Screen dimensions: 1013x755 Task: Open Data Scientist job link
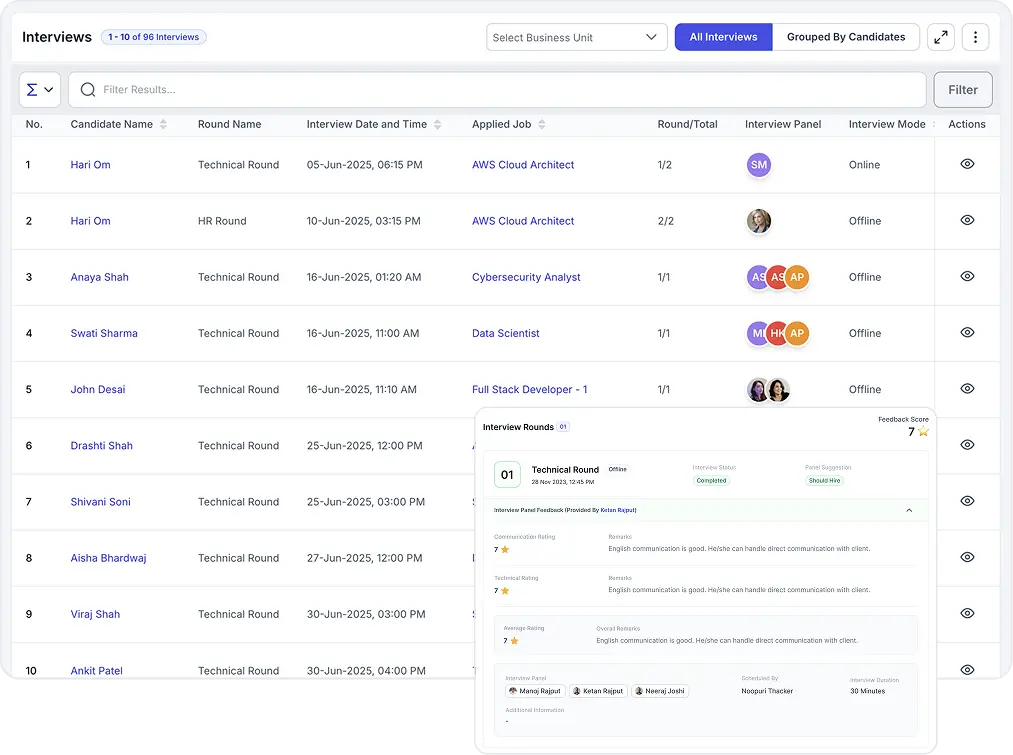(505, 333)
